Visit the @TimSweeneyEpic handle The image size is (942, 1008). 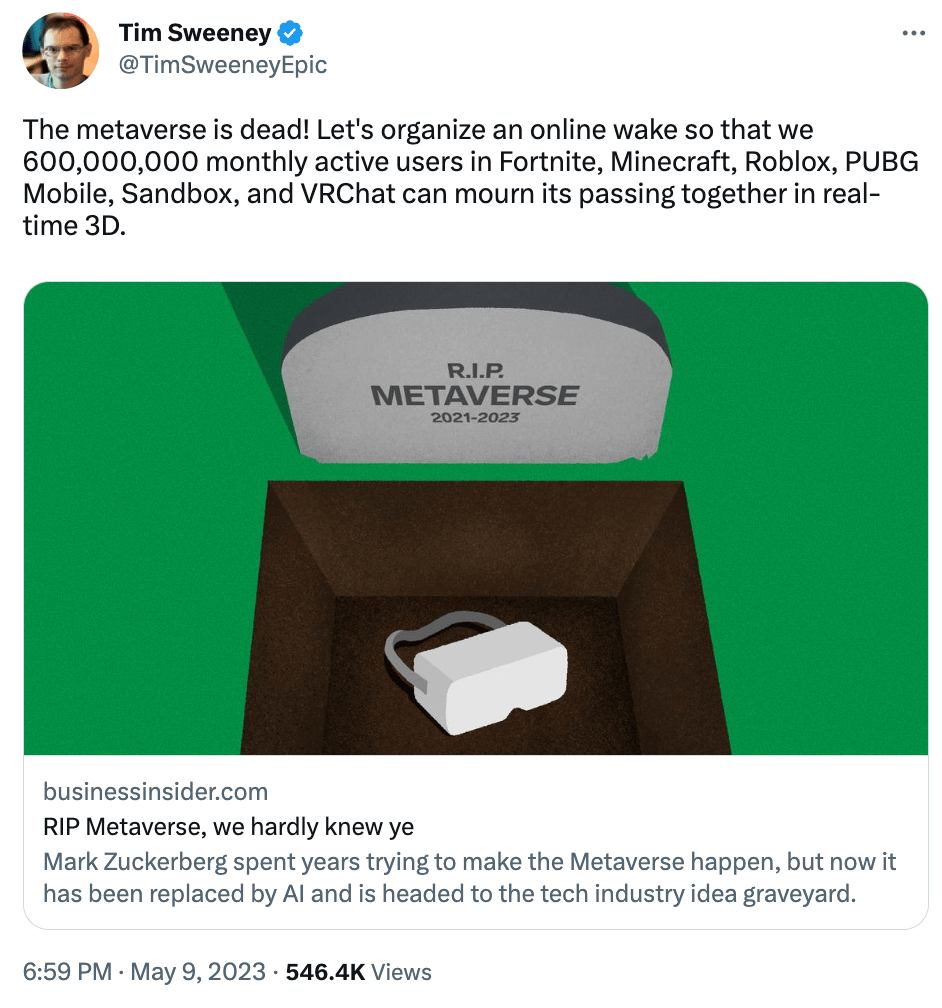[223, 64]
